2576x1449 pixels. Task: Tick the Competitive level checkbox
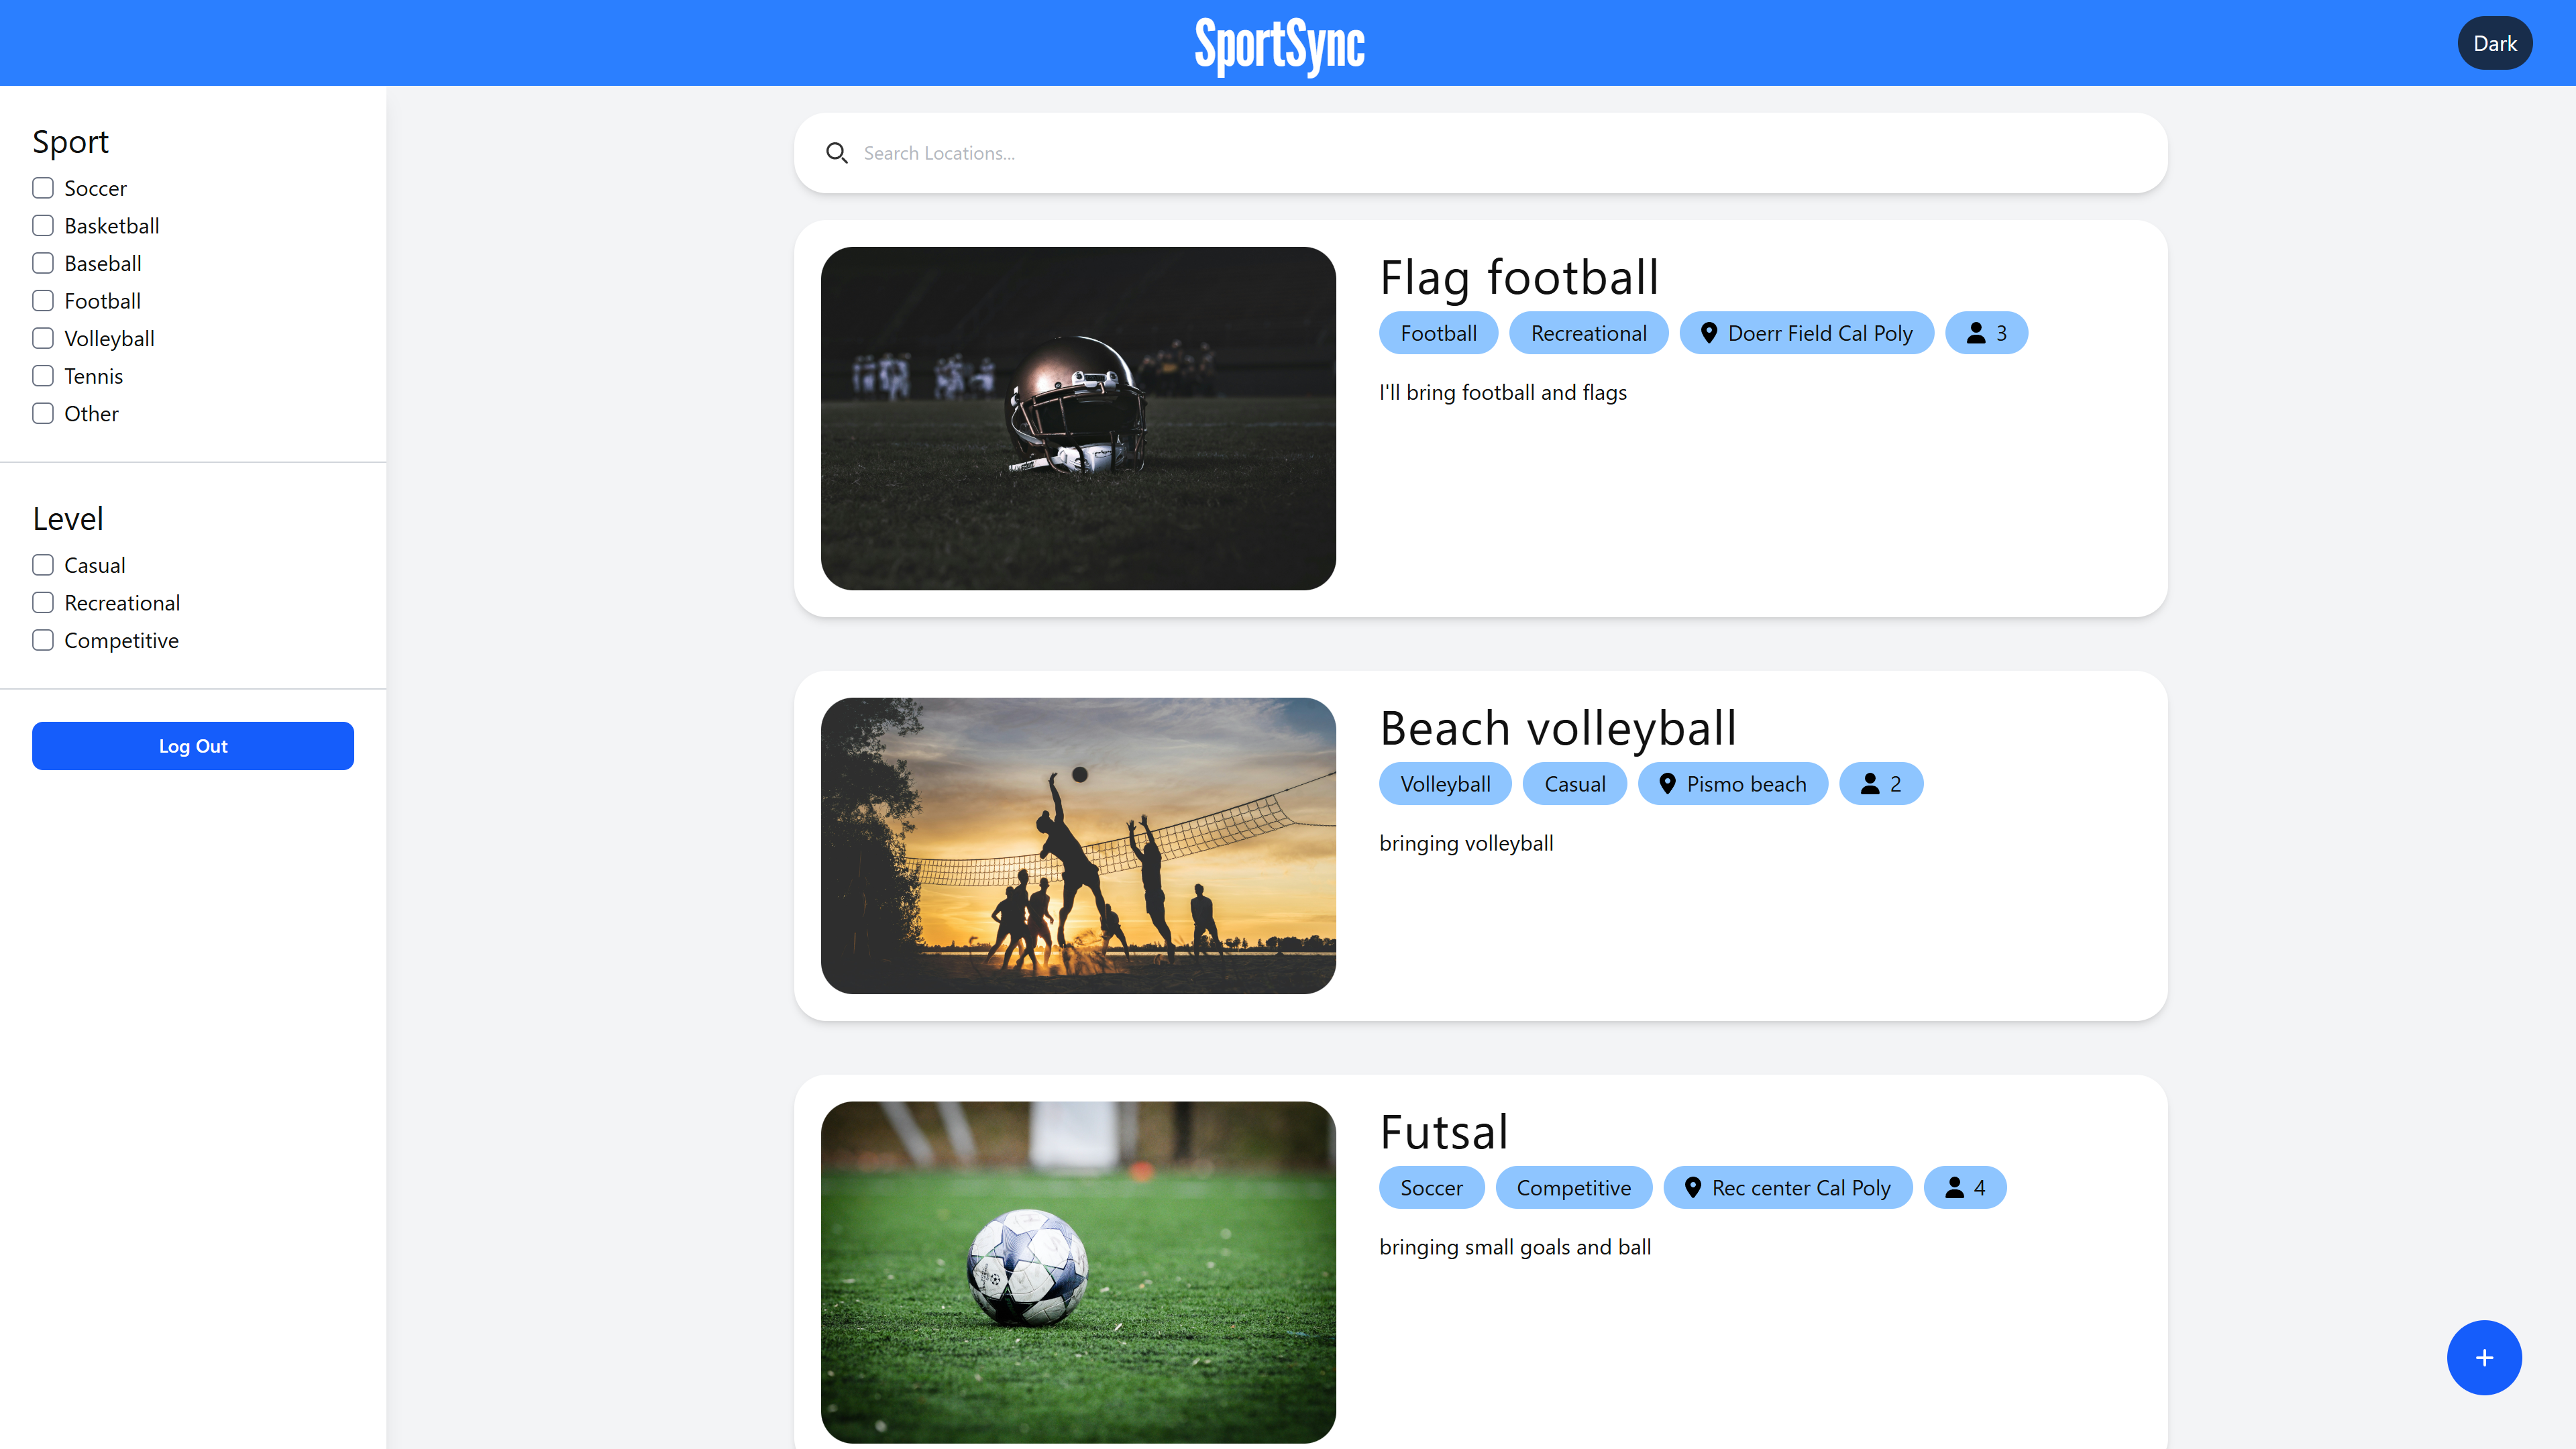(x=43, y=640)
